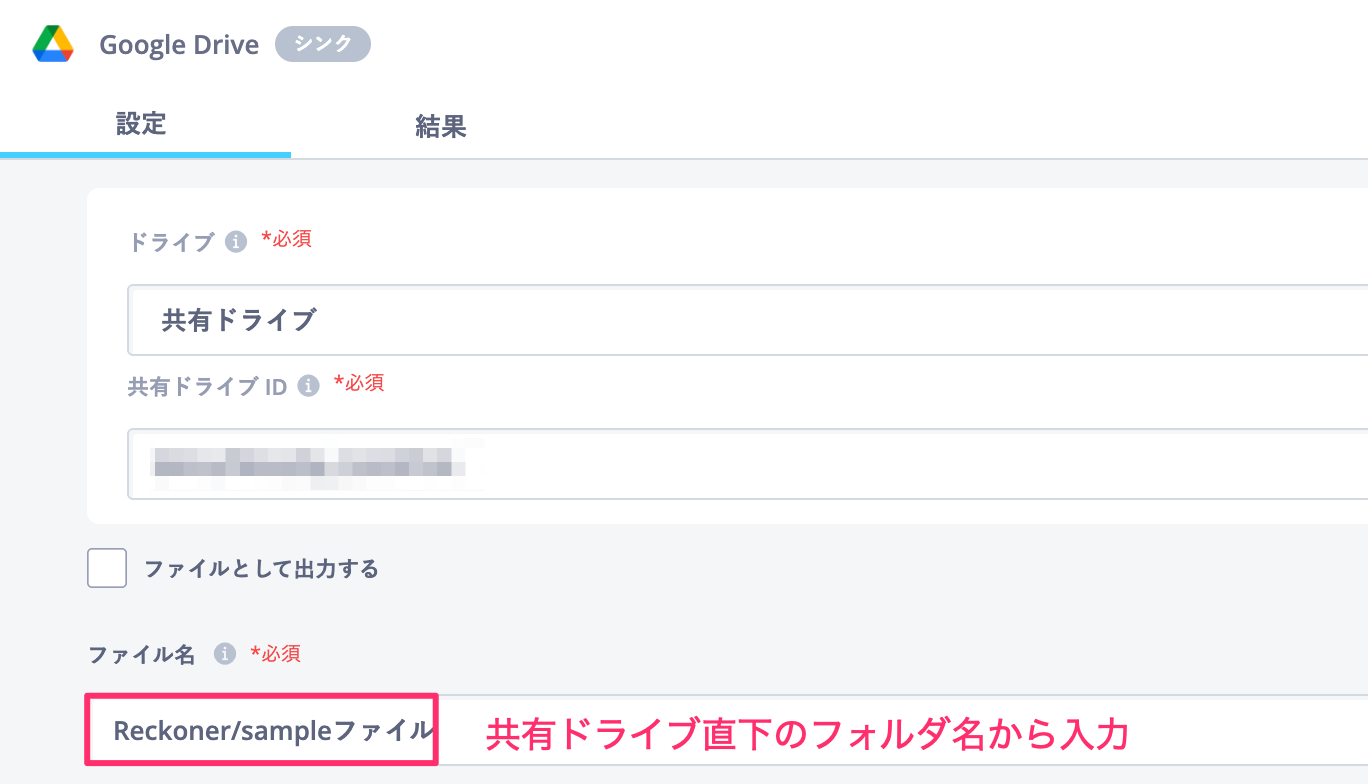This screenshot has height=784, width=1368.
Task: Open the info tooltip next to ドライブ
Action: (x=237, y=240)
